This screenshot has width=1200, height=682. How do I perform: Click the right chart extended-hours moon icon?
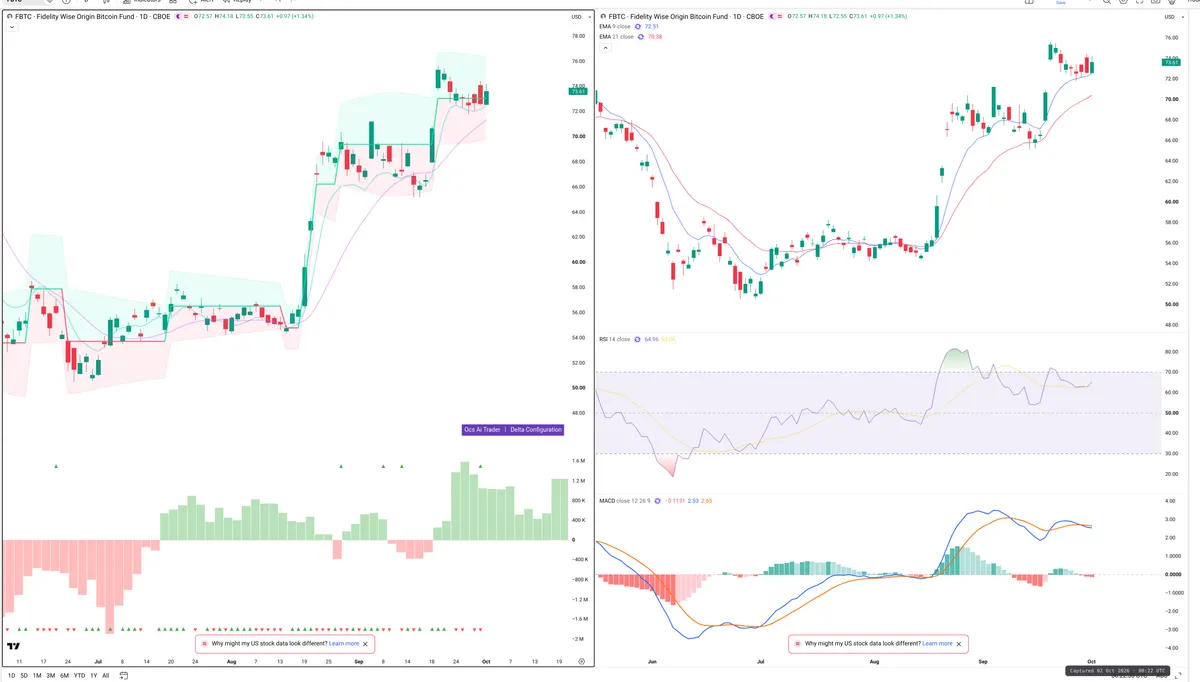[x=773, y=17]
